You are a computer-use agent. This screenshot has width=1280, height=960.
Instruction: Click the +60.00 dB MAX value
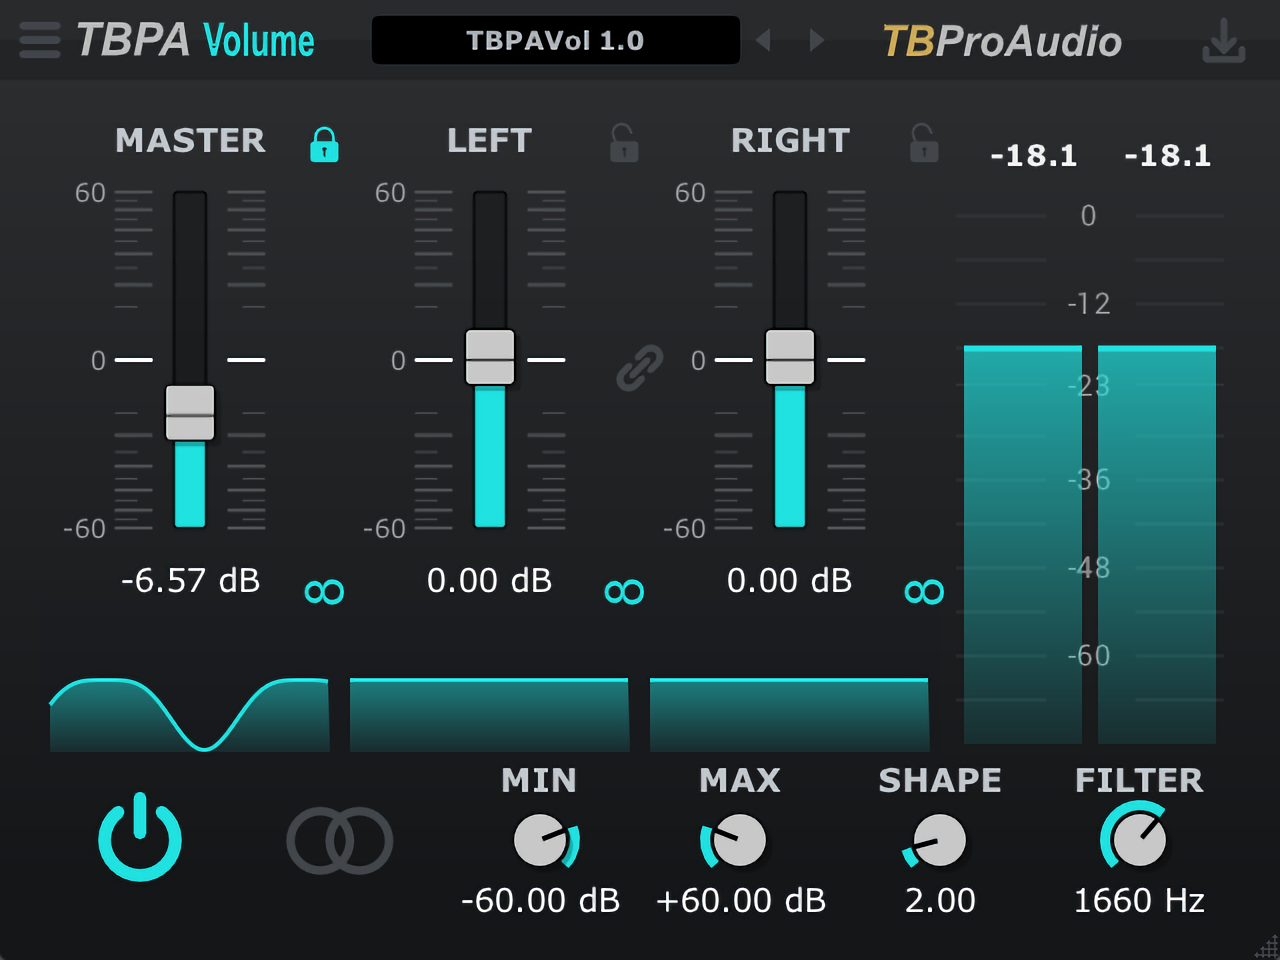pos(740,900)
